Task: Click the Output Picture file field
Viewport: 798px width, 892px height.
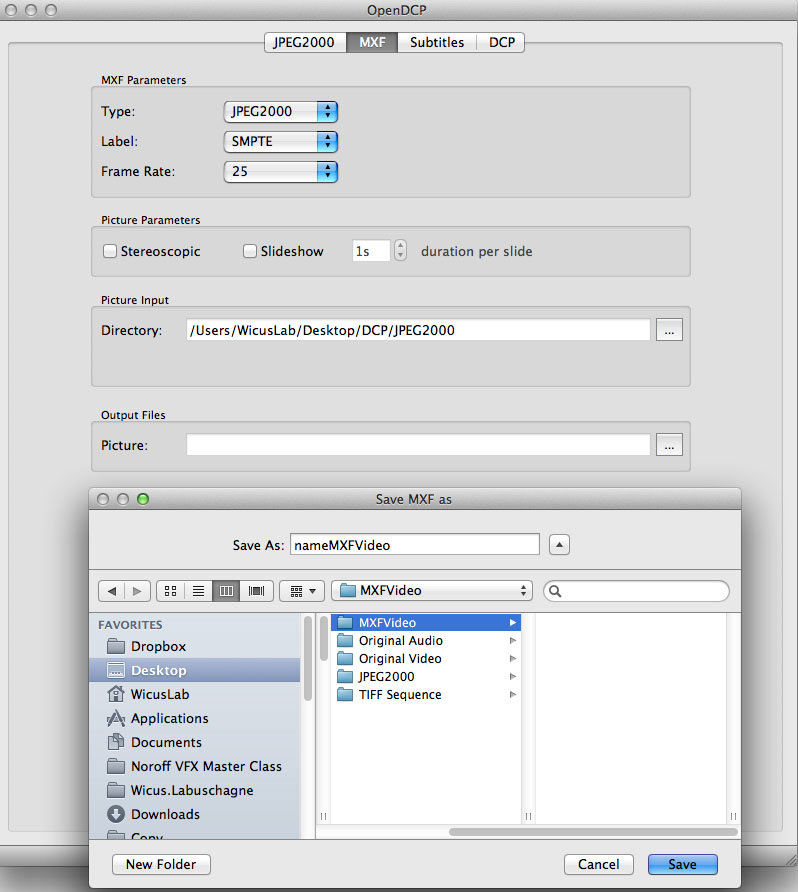Action: pos(418,445)
